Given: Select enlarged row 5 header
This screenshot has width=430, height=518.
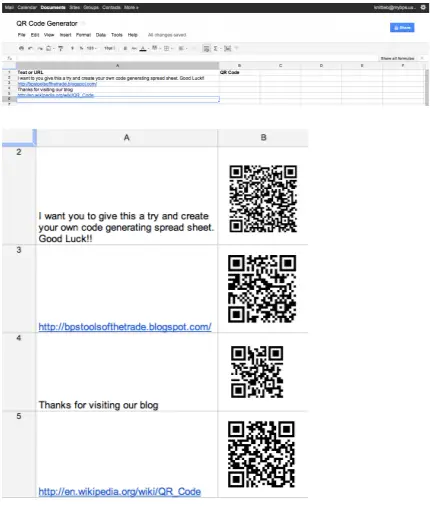Looking at the screenshot, I should [x=19, y=455].
